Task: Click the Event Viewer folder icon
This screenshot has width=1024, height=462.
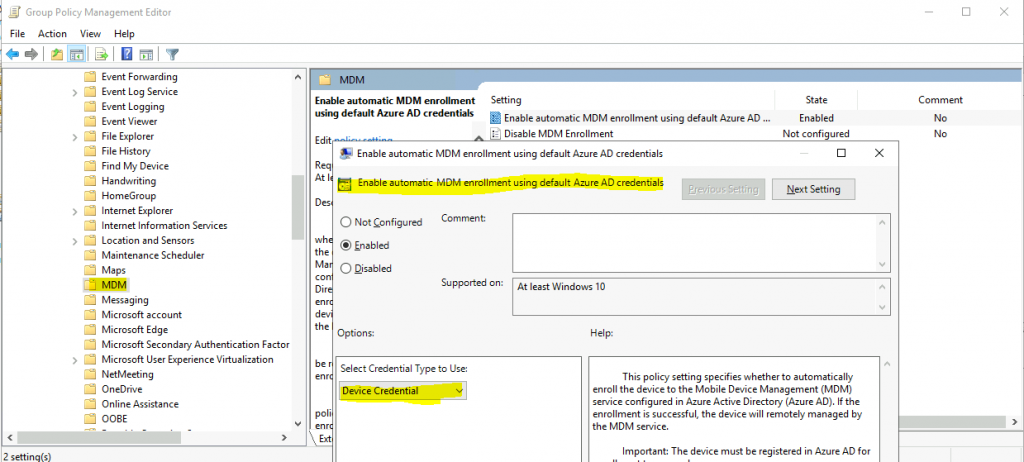Action: (90, 121)
